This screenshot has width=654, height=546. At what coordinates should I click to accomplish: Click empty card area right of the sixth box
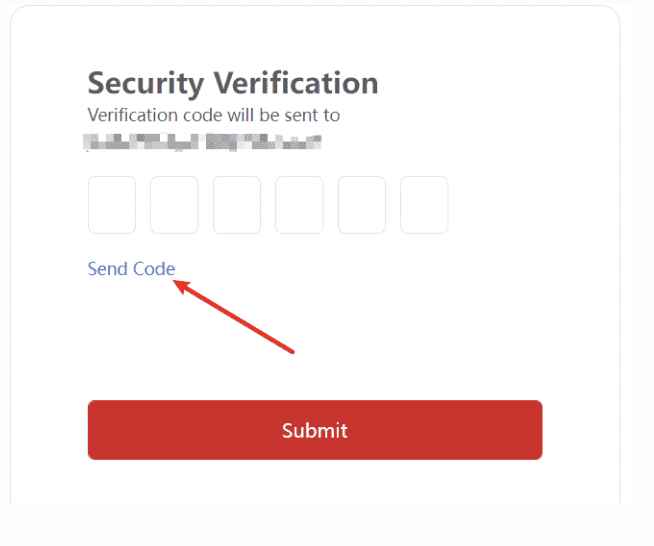tap(530, 205)
